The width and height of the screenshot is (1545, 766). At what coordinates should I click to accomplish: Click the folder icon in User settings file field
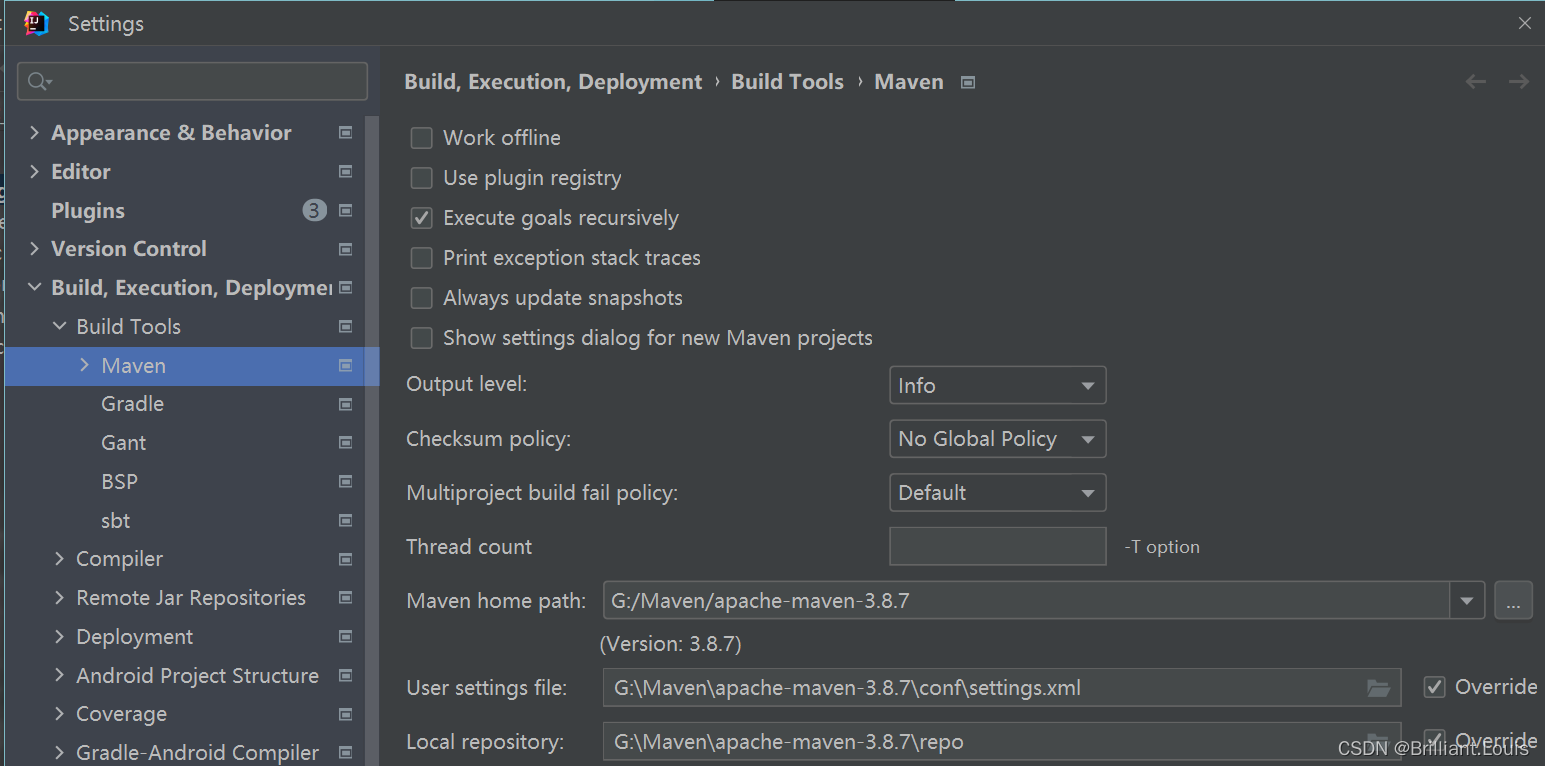pos(1379,688)
